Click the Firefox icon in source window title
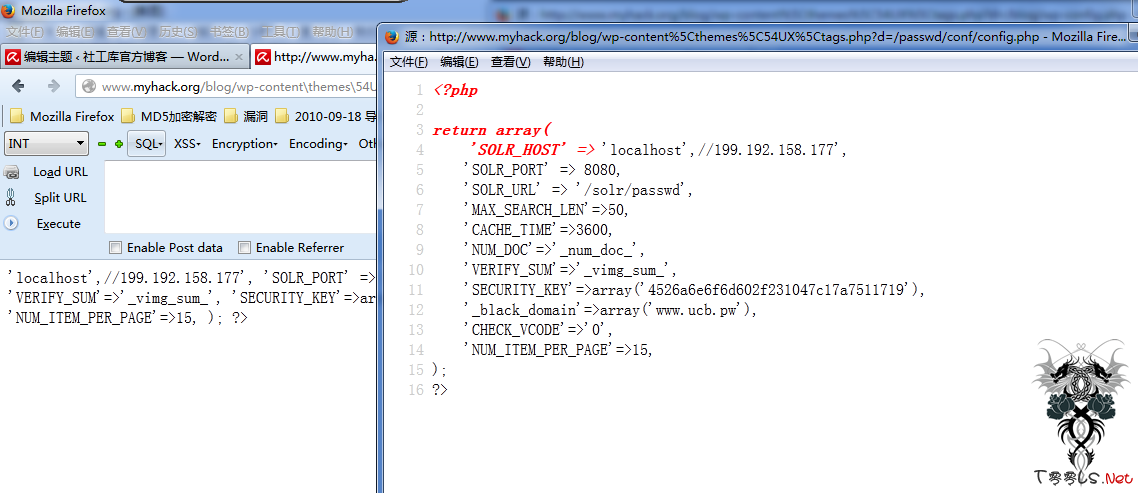1138x493 pixels. coord(392,36)
